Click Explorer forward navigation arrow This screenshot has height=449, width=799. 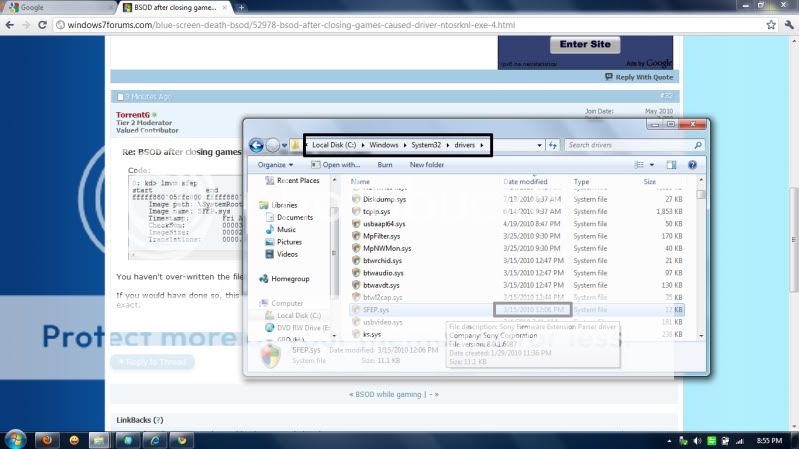click(273, 145)
